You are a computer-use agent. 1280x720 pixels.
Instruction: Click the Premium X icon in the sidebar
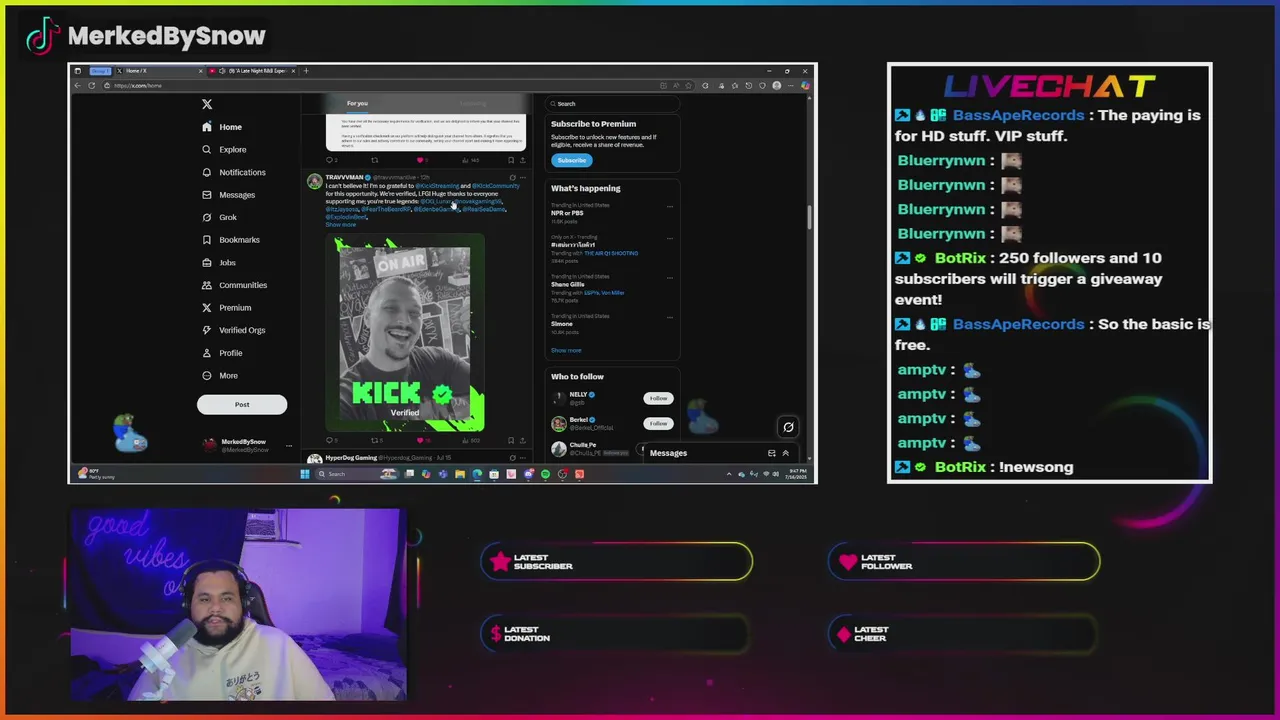pos(207,308)
